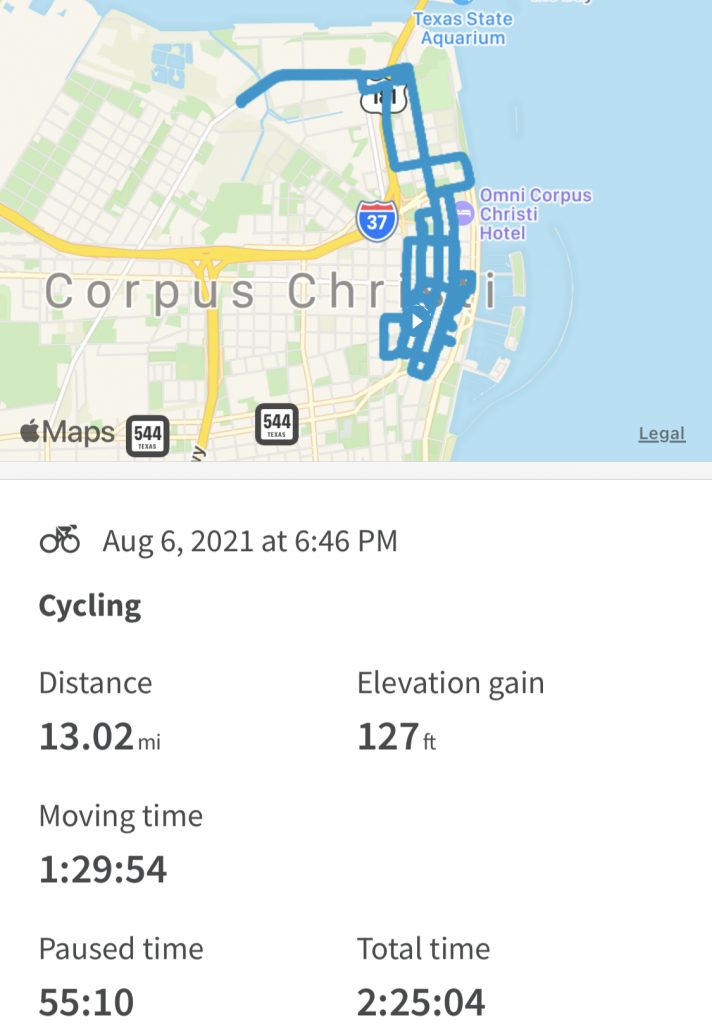712x1024 pixels.
Task: Tap the 2:25:04 total time value
Action: click(x=421, y=1002)
